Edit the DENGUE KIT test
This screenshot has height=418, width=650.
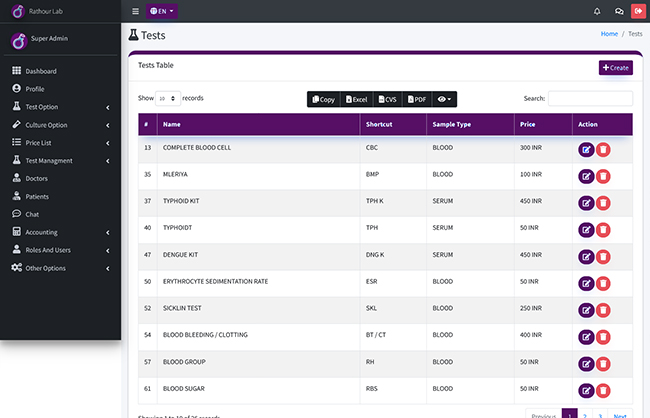coord(586,257)
